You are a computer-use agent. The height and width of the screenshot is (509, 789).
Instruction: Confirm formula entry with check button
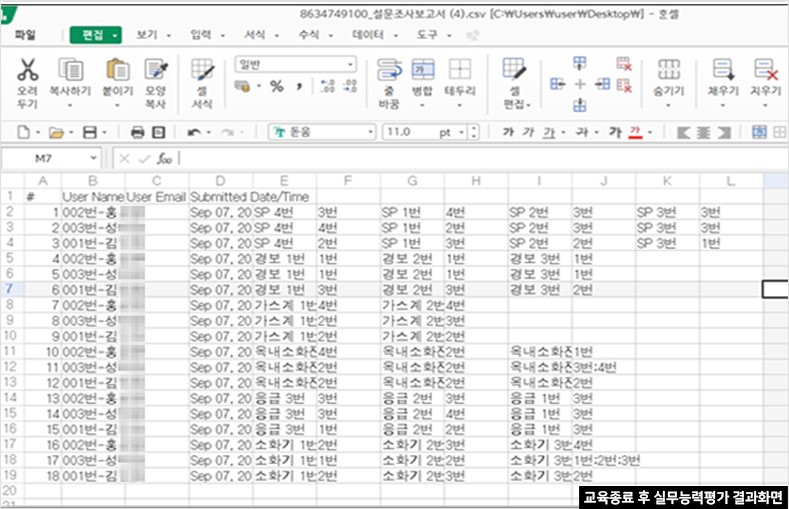click(x=144, y=158)
